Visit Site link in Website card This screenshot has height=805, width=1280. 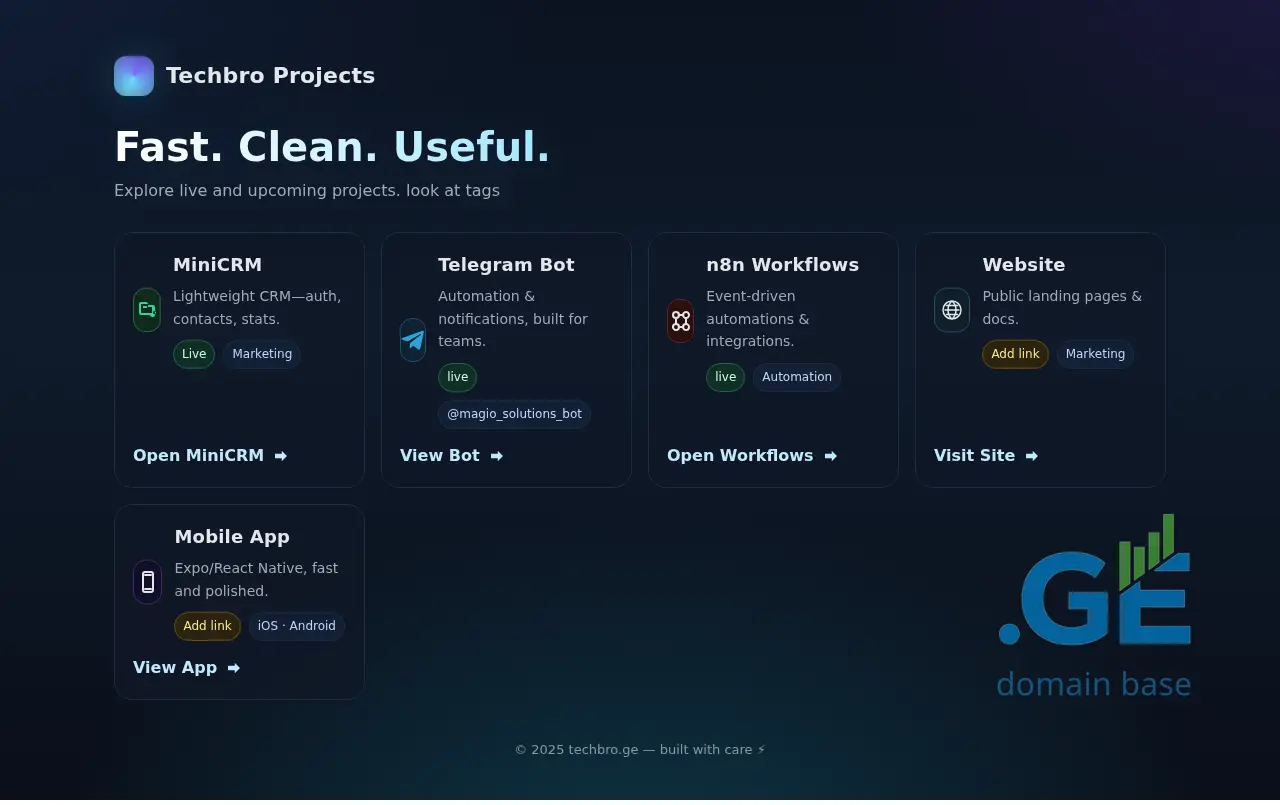pyautogui.click(x=974, y=456)
